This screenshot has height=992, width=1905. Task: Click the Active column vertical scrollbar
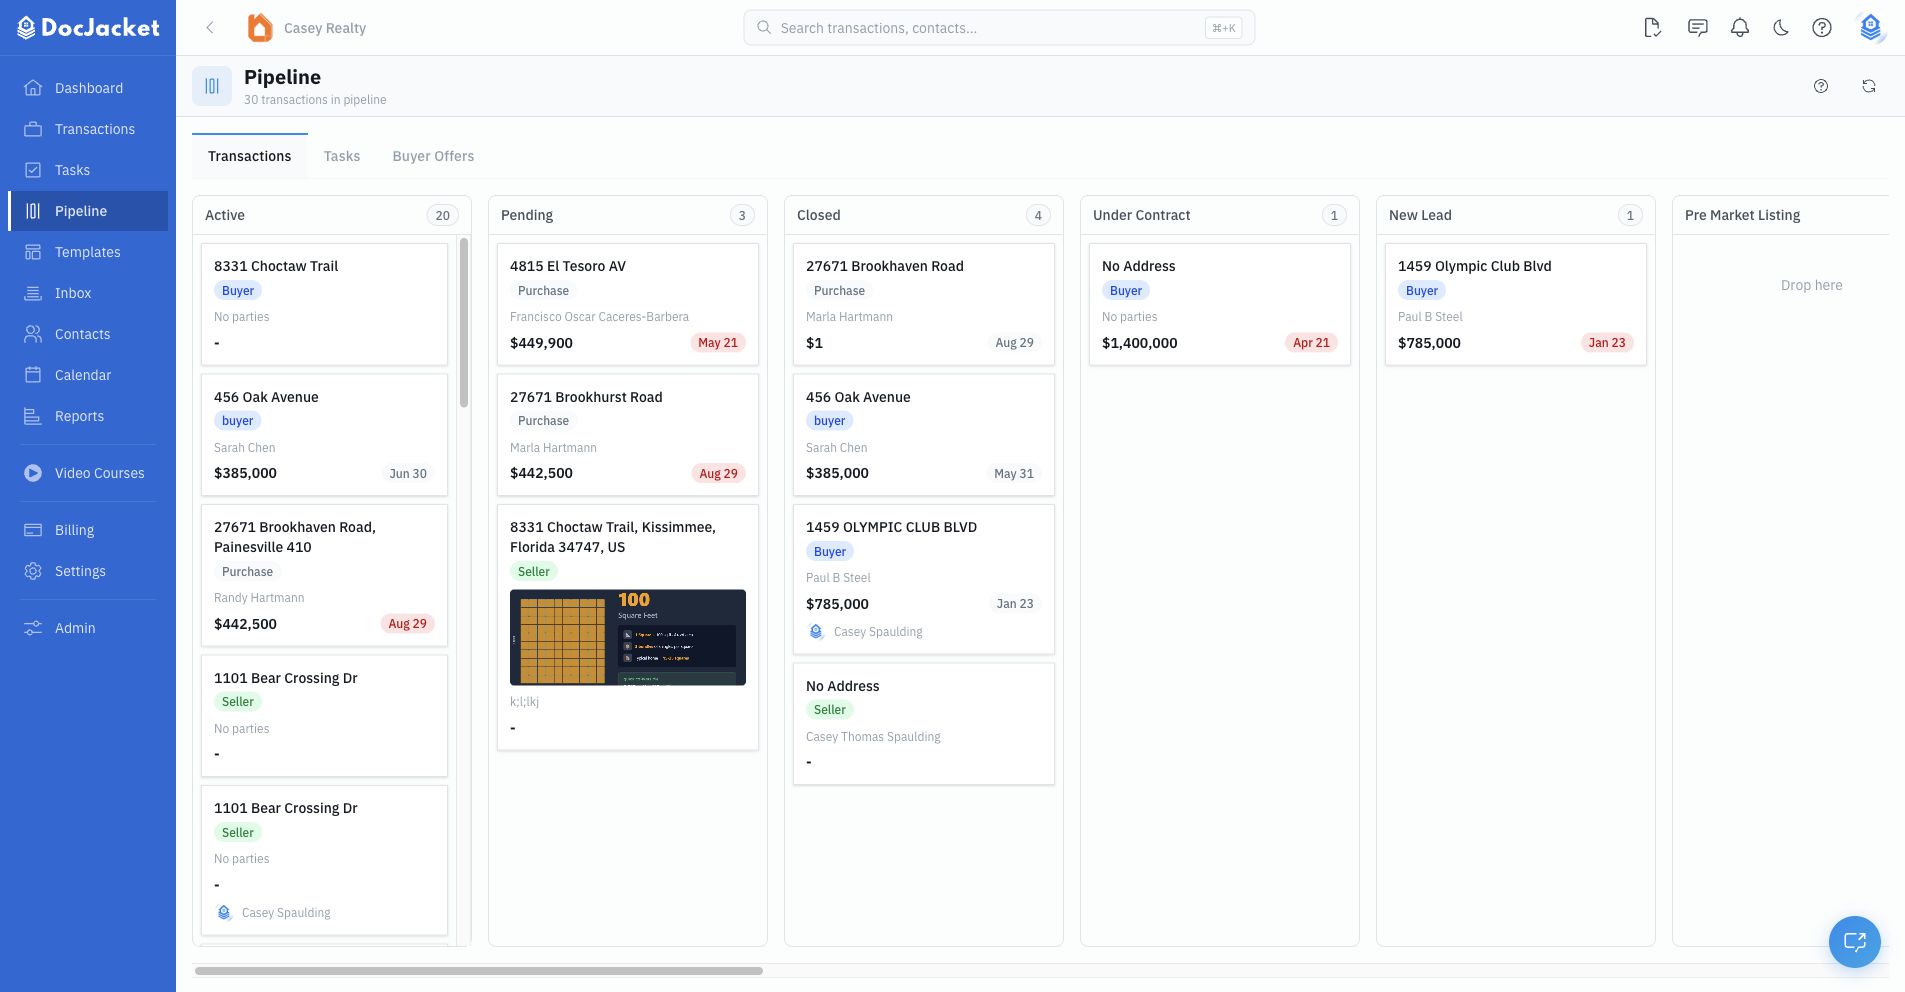coord(464,322)
